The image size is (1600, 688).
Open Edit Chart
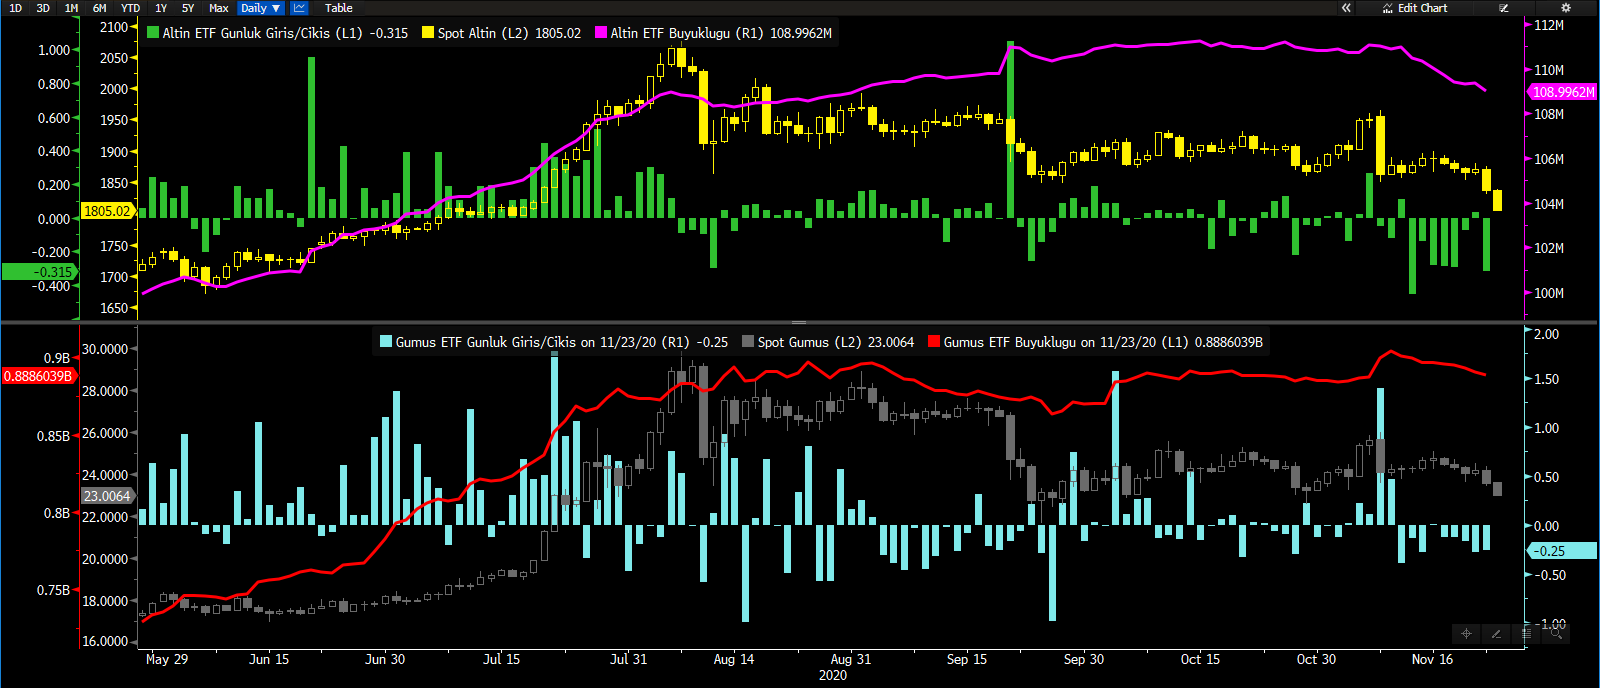[1415, 8]
